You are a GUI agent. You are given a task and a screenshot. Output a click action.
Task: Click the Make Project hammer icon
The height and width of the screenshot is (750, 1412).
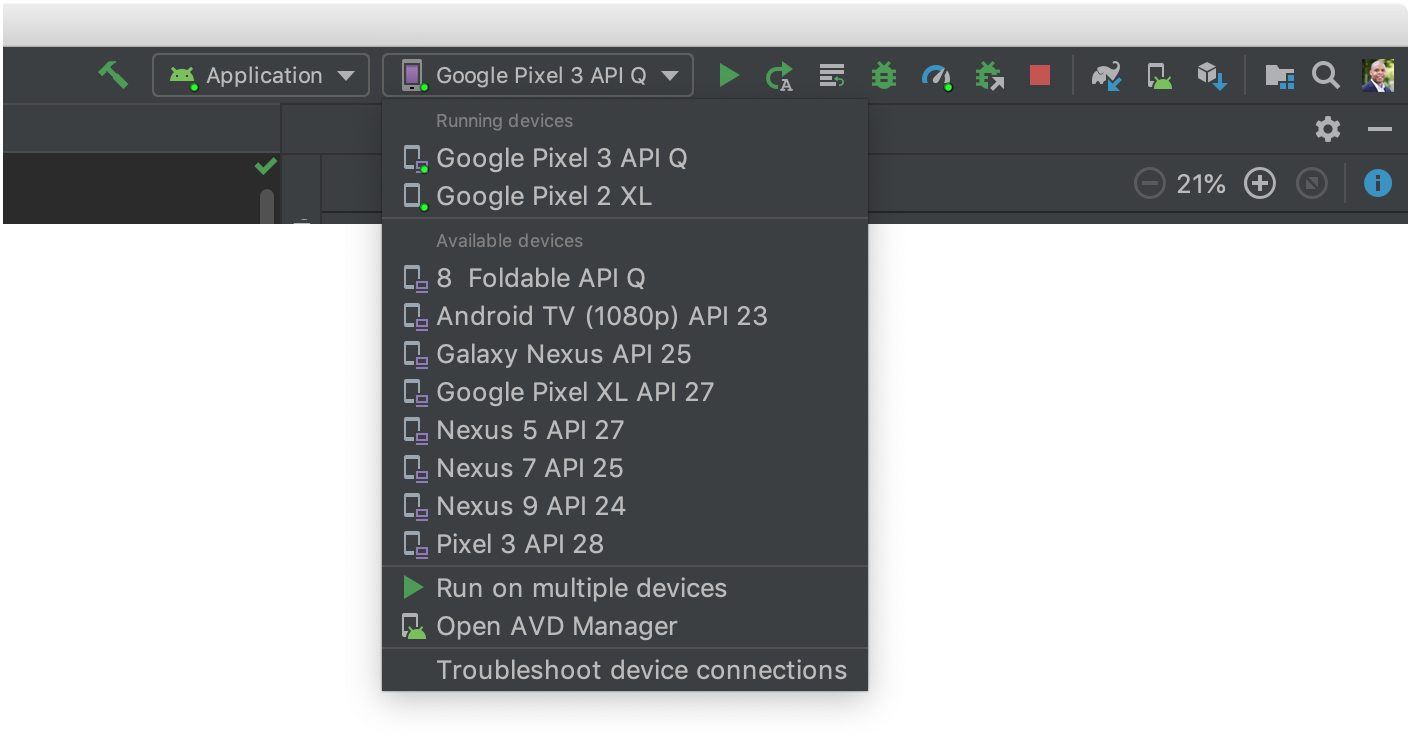[x=113, y=75]
